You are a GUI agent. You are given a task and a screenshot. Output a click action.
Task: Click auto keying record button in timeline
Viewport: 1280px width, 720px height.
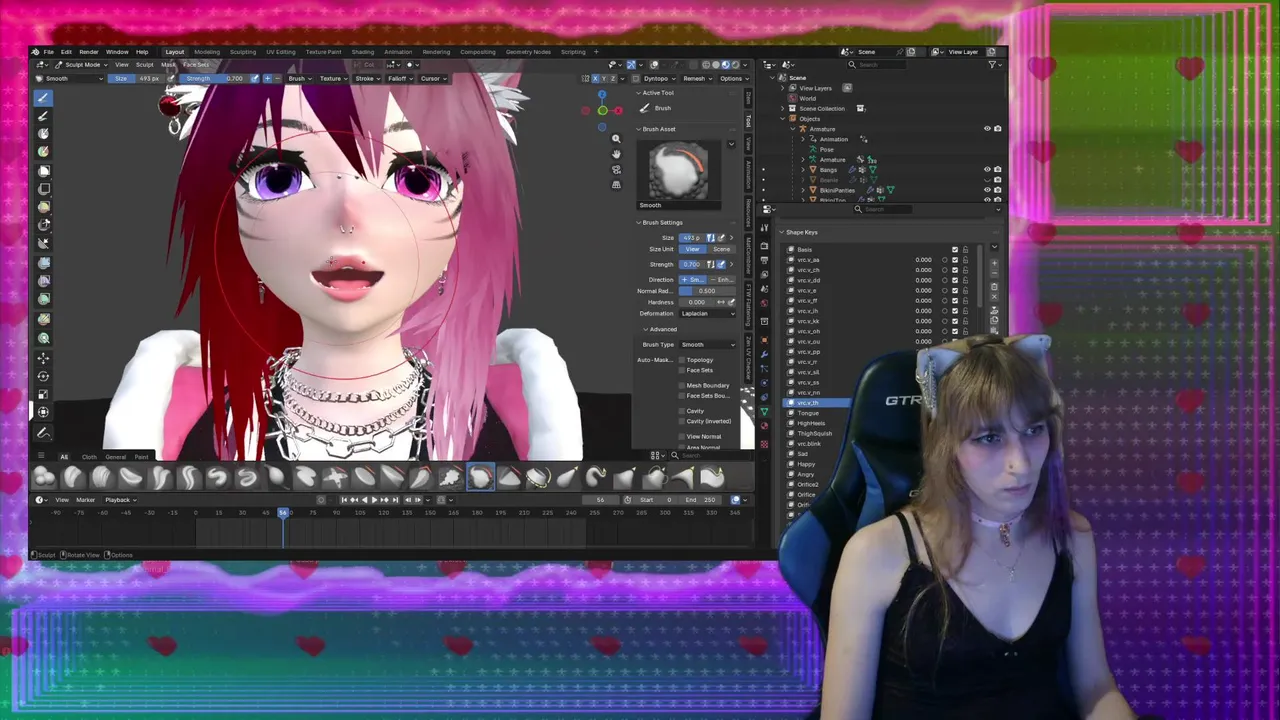(x=322, y=500)
